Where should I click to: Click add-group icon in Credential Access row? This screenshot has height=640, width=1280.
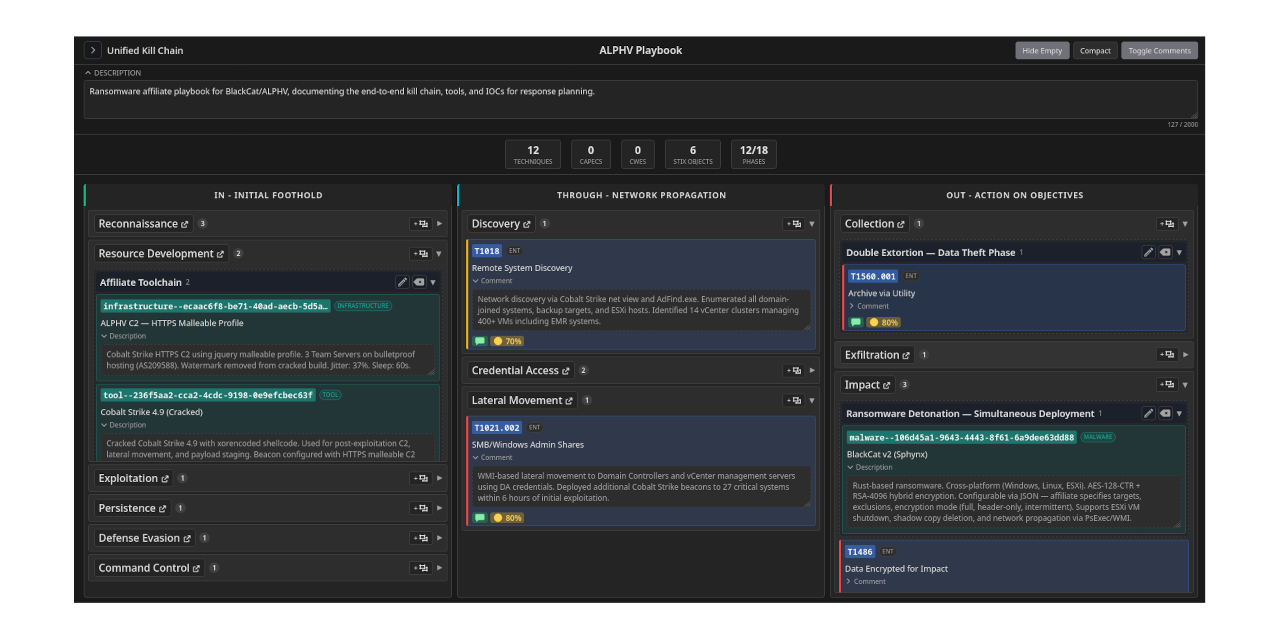pyautogui.click(x=793, y=371)
